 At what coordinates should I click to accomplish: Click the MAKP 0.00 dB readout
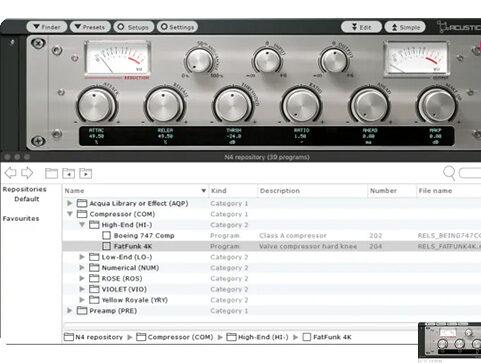point(435,136)
